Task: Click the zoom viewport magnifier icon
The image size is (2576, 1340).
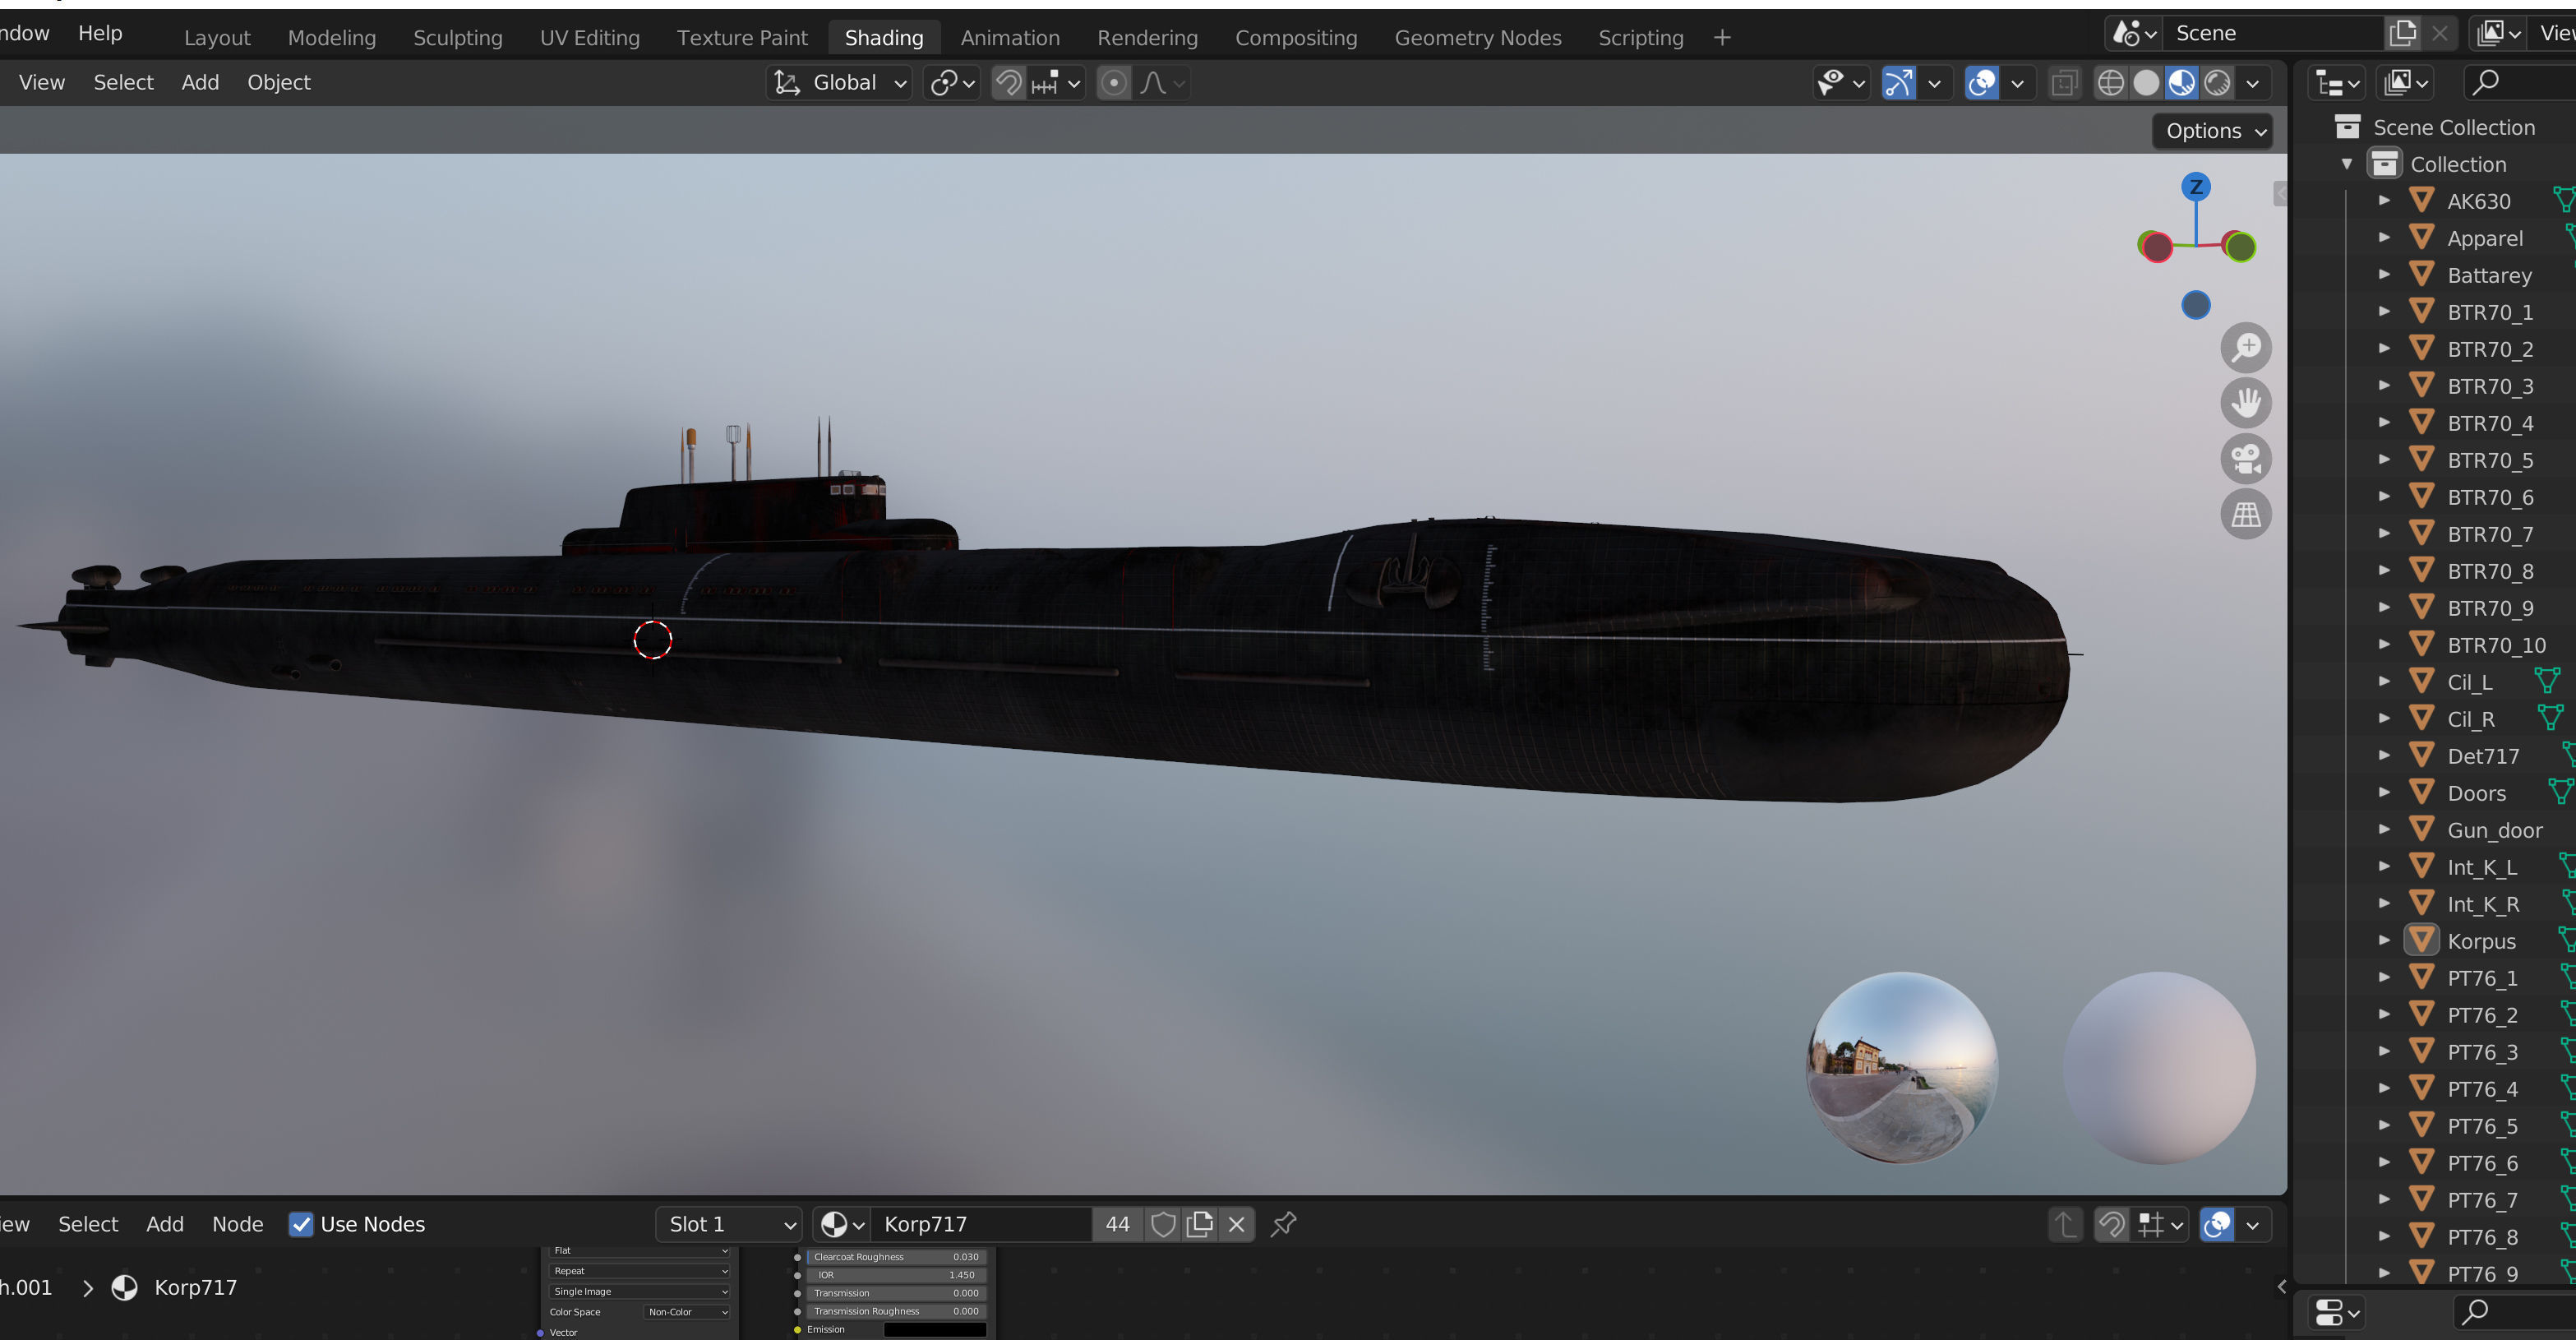Action: click(2246, 347)
